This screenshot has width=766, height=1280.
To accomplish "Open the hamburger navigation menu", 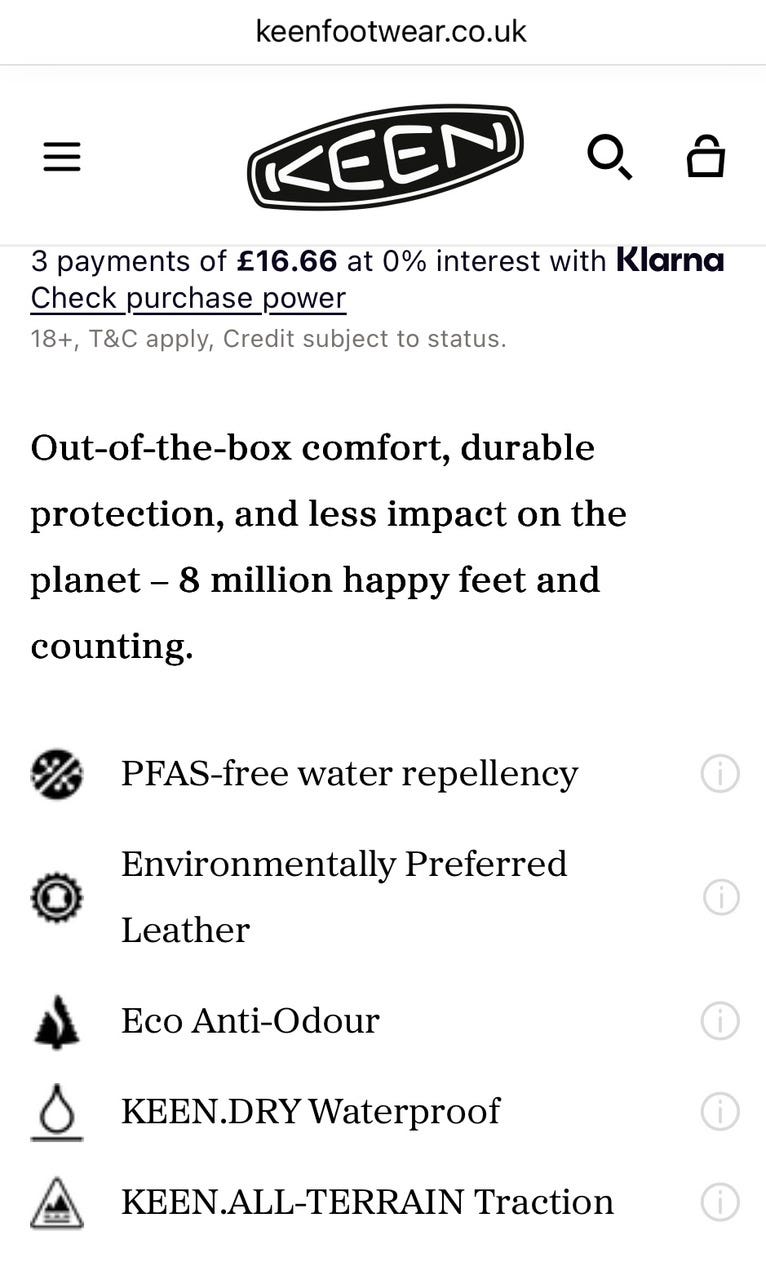I will point(62,156).
